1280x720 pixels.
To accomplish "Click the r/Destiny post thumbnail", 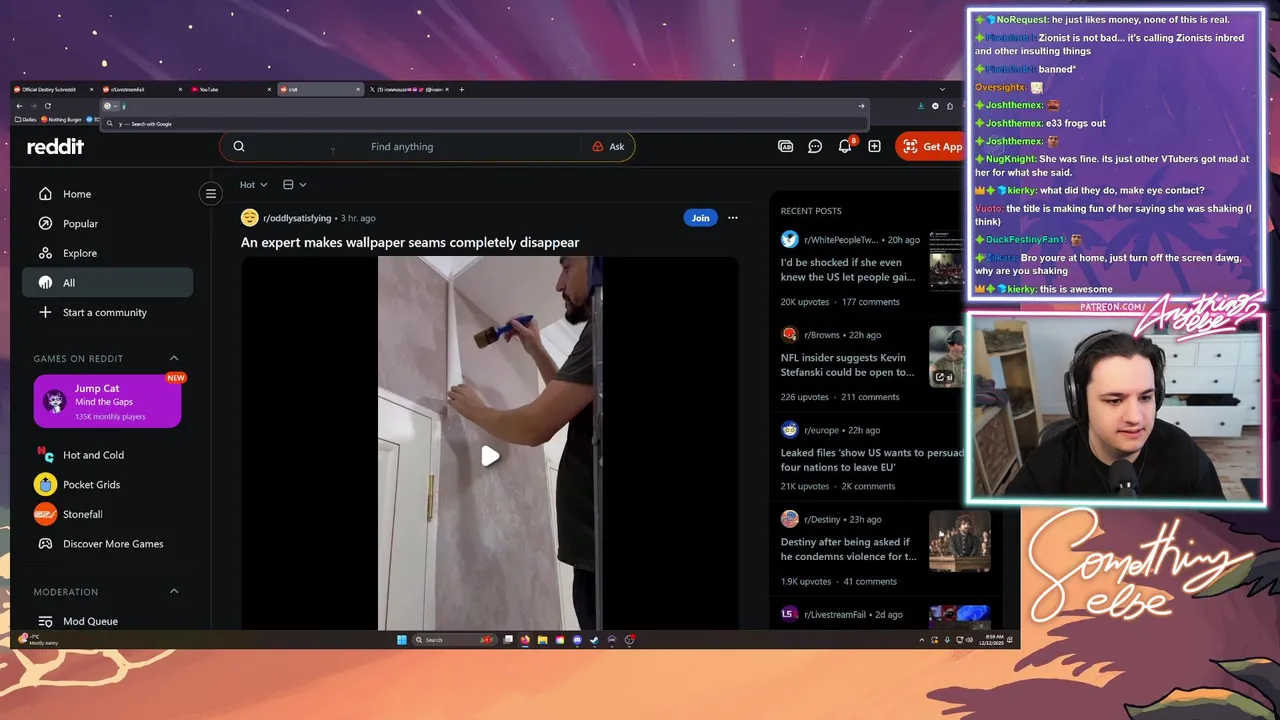I will (959, 541).
